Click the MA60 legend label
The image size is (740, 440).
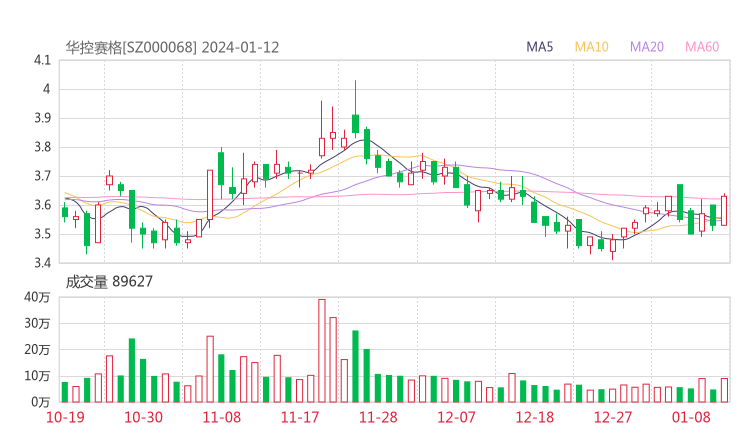[x=702, y=47]
